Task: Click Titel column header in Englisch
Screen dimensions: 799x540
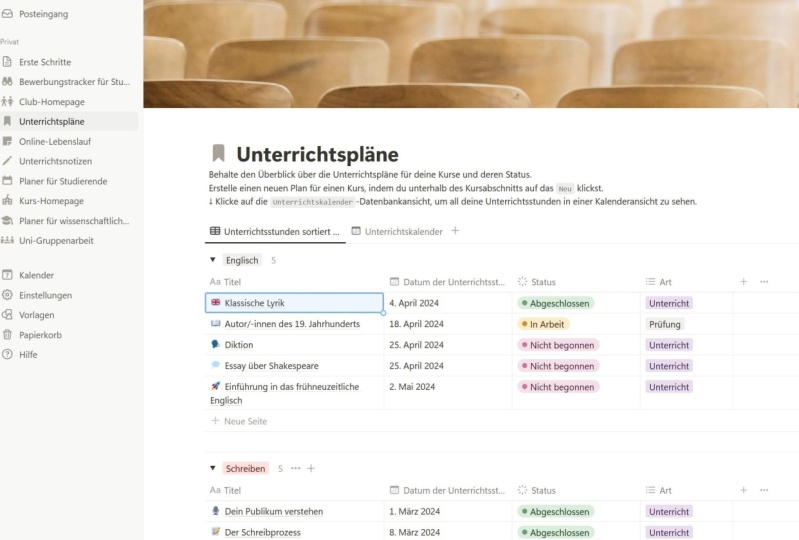Action: (x=295, y=282)
